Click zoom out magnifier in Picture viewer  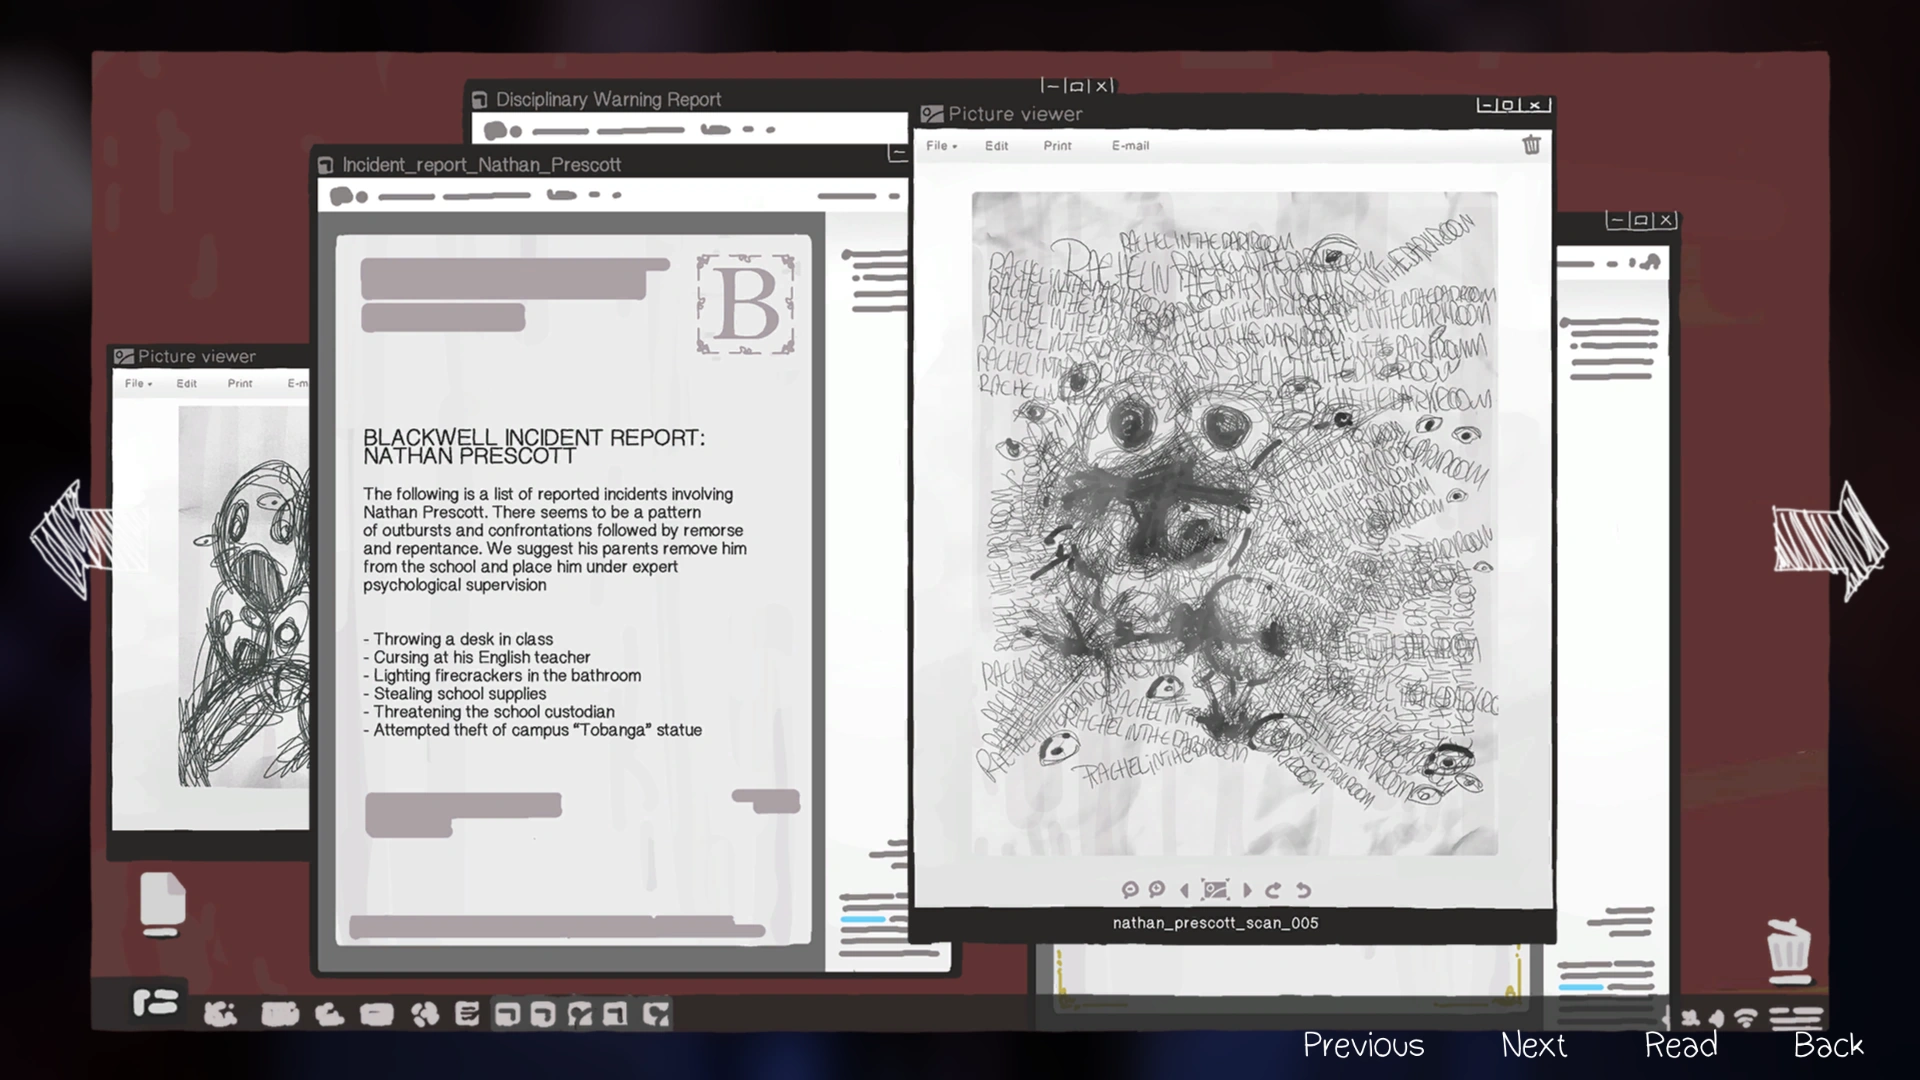coord(1130,889)
